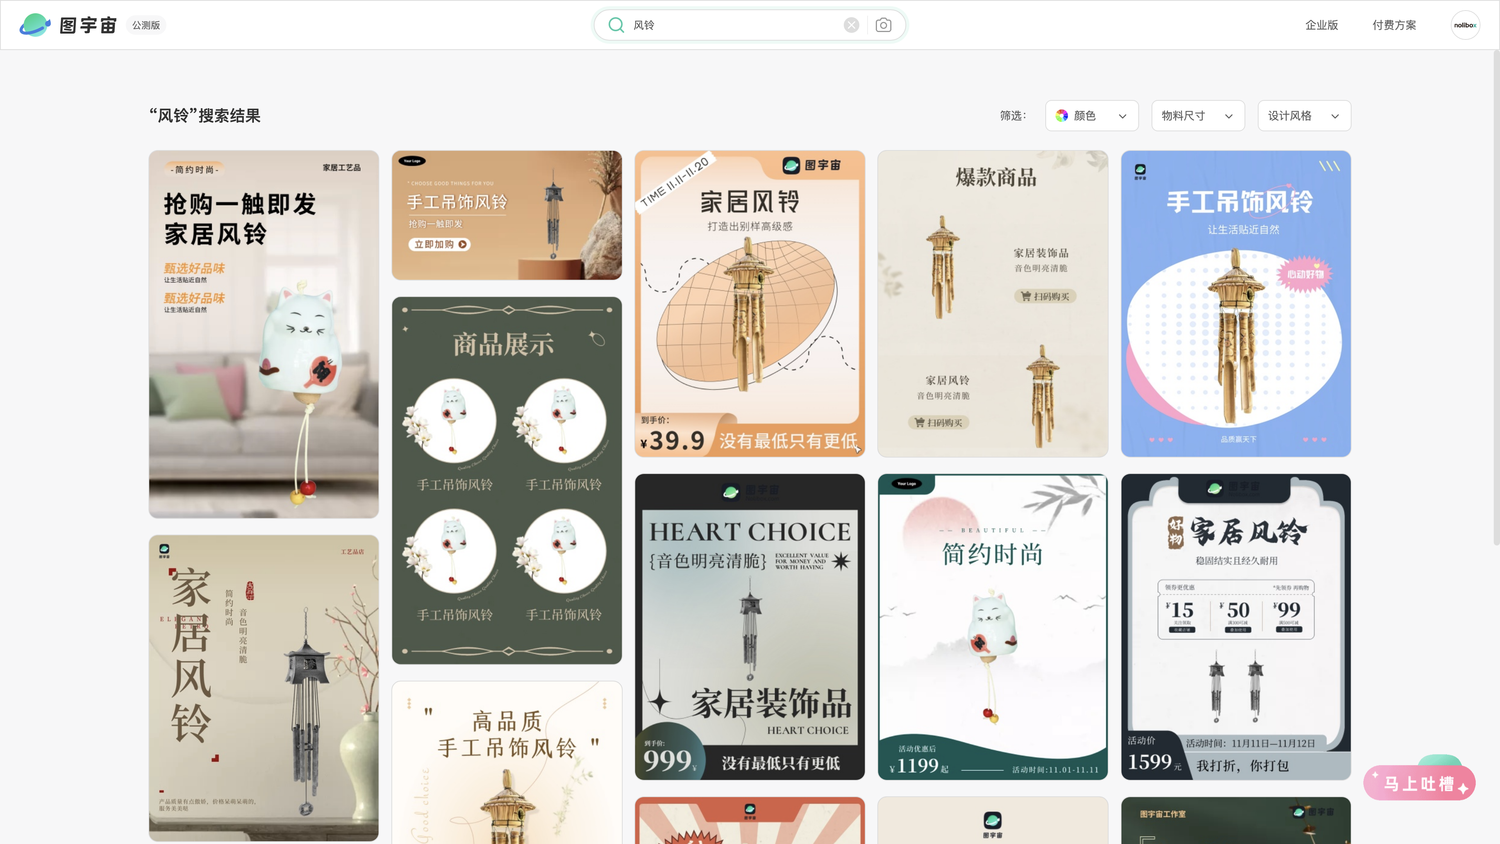Click the color wheel icon in filter
The image size is (1500, 844).
click(1062, 116)
